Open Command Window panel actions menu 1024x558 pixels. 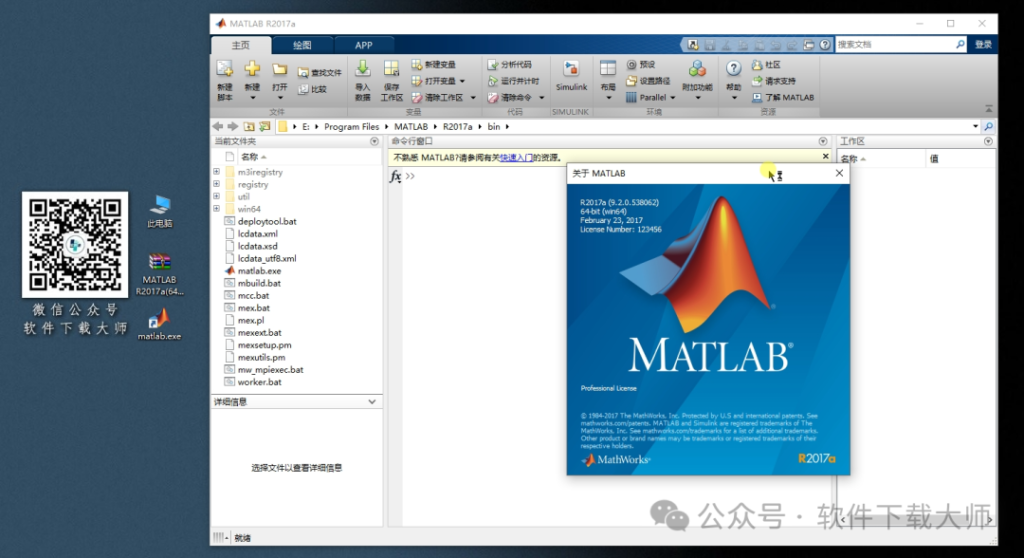tap(823, 141)
